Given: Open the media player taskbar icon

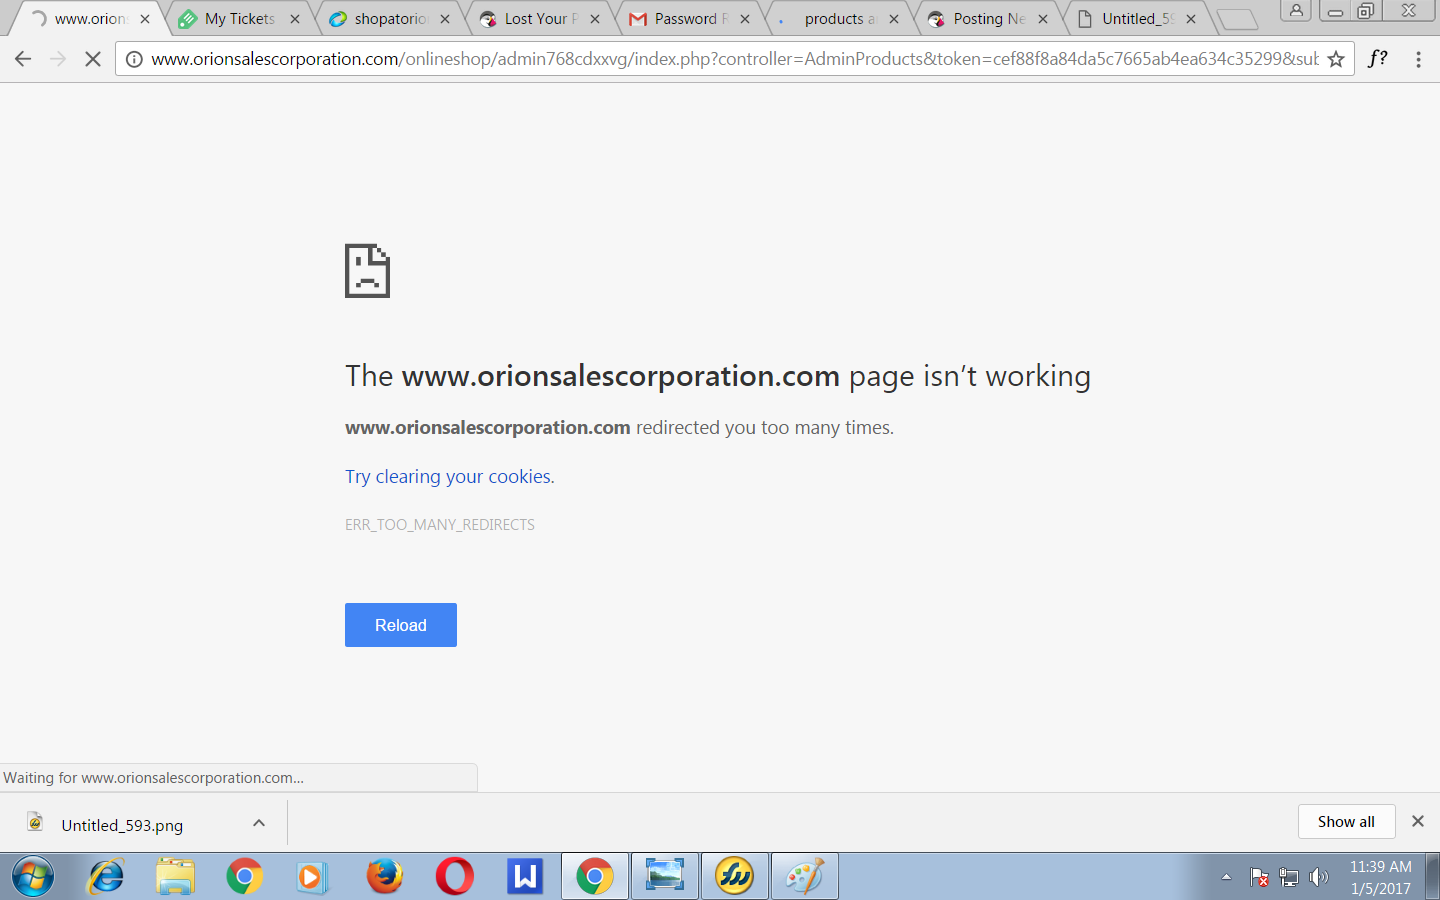Looking at the screenshot, I should (311, 877).
